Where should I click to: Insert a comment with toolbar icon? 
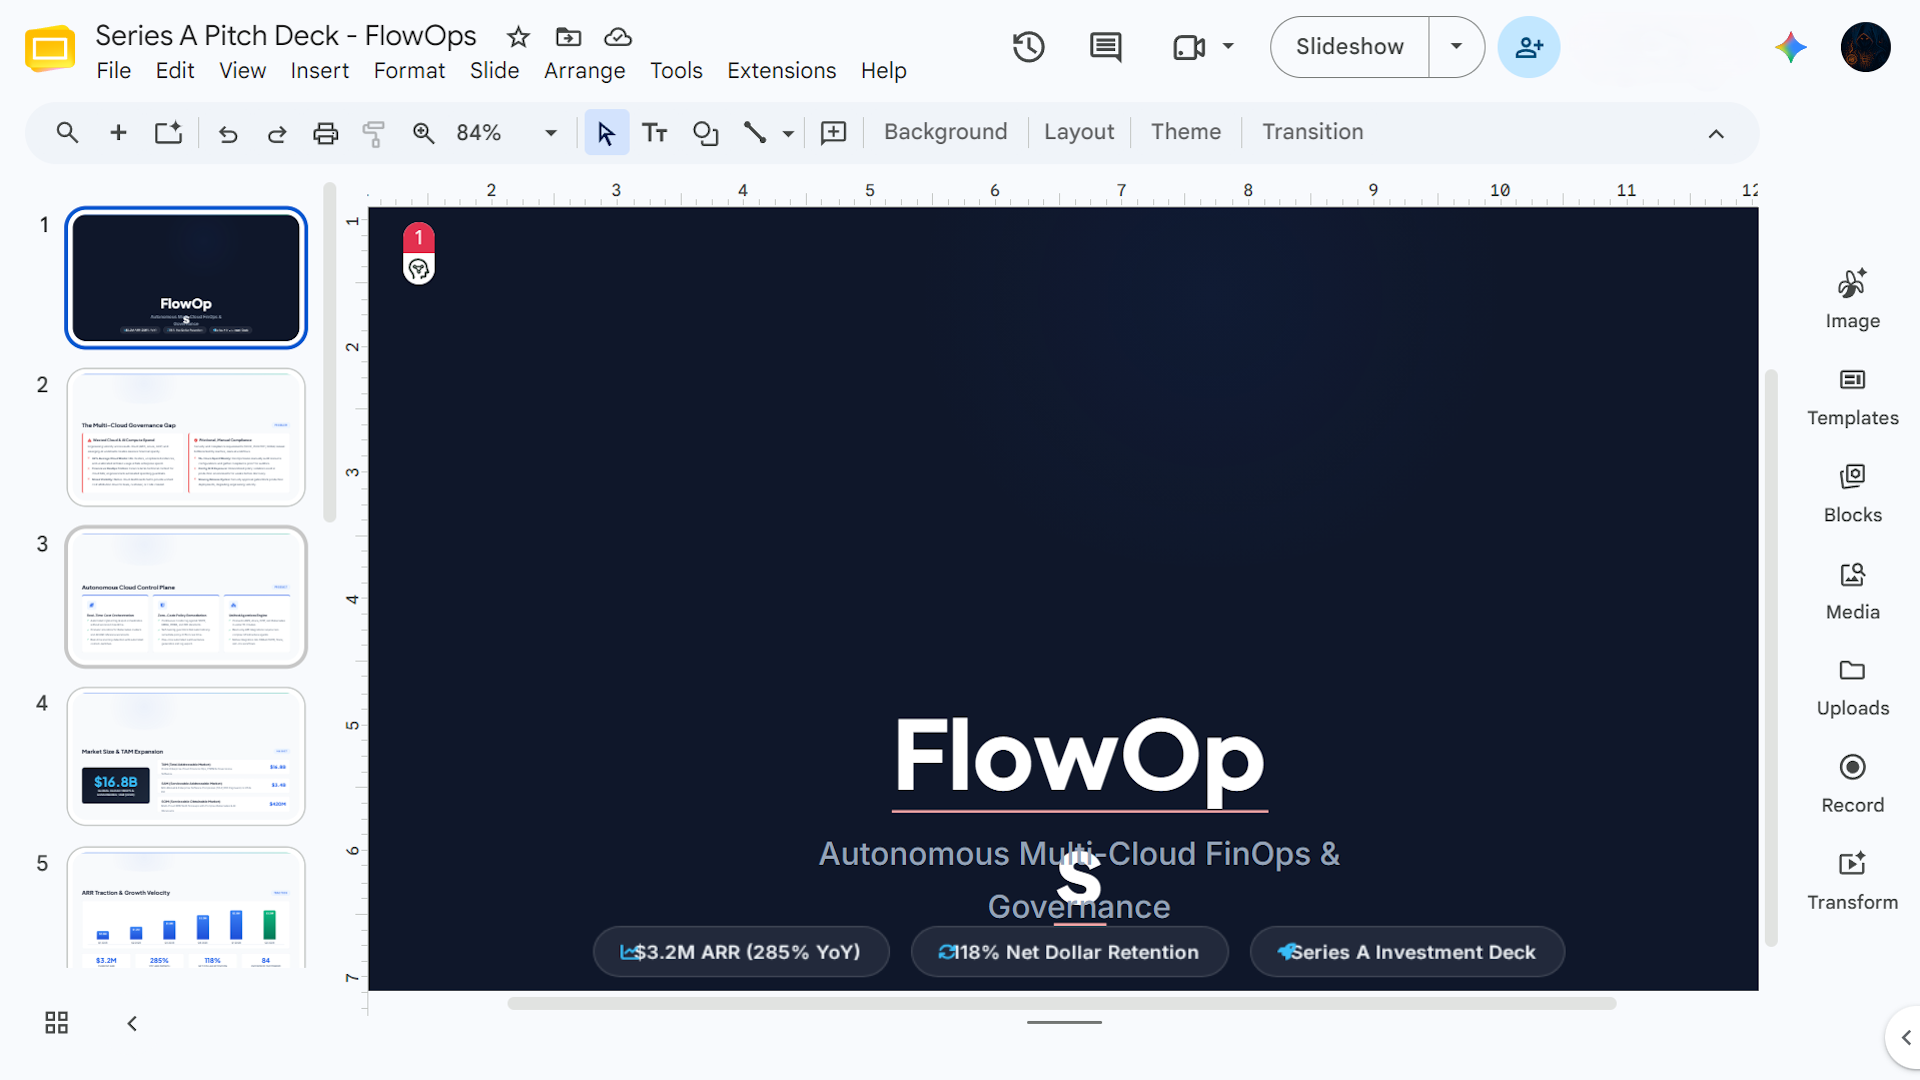[833, 133]
